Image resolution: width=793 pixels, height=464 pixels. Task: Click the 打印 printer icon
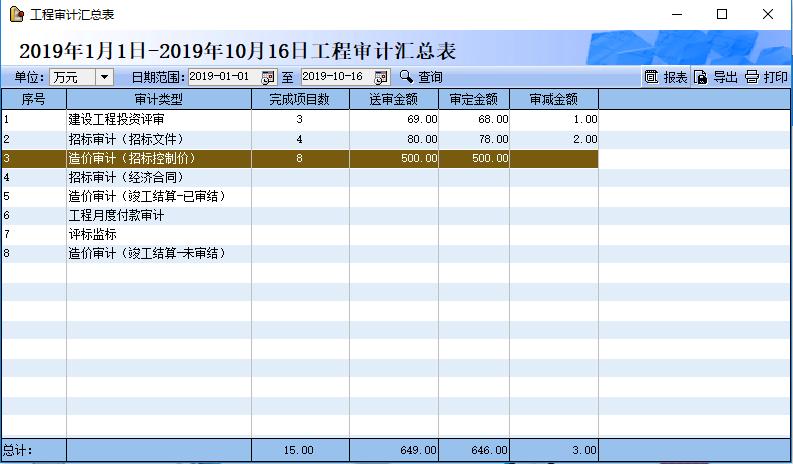(752, 77)
